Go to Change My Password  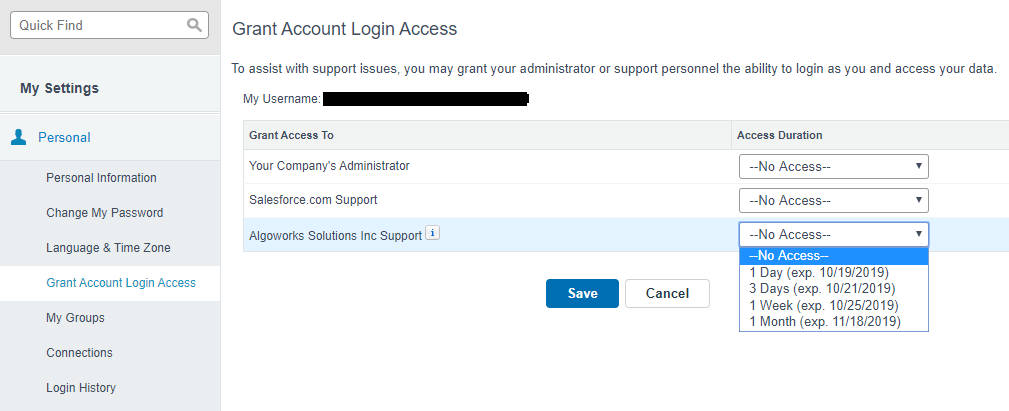(104, 213)
